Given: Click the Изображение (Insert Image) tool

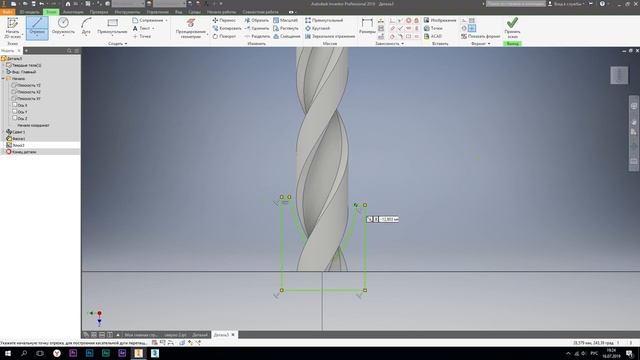Looking at the screenshot, I should [440, 20].
